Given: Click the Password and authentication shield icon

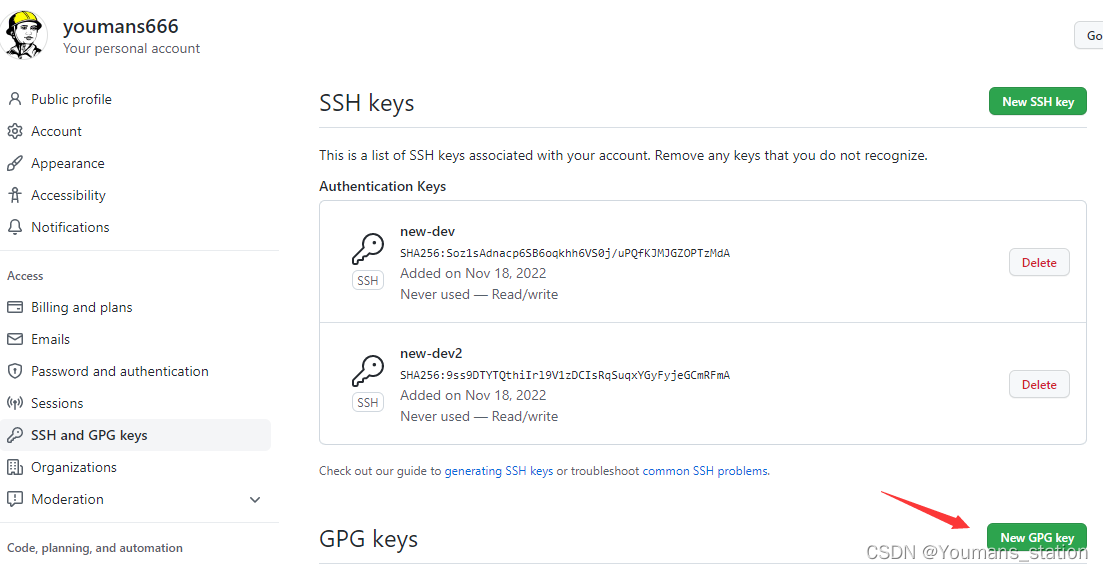Looking at the screenshot, I should click(x=15, y=371).
